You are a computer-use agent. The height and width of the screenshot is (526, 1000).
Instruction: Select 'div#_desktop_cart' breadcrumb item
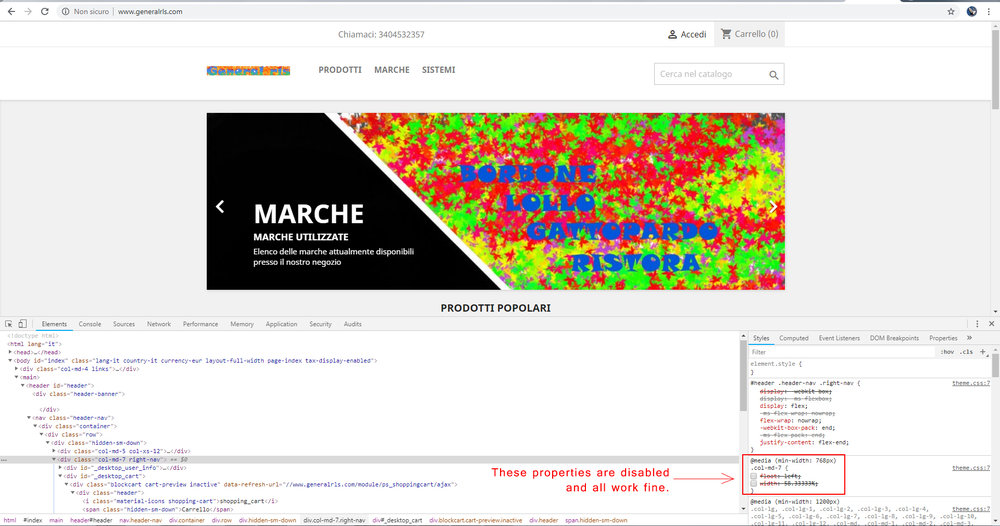[397, 520]
